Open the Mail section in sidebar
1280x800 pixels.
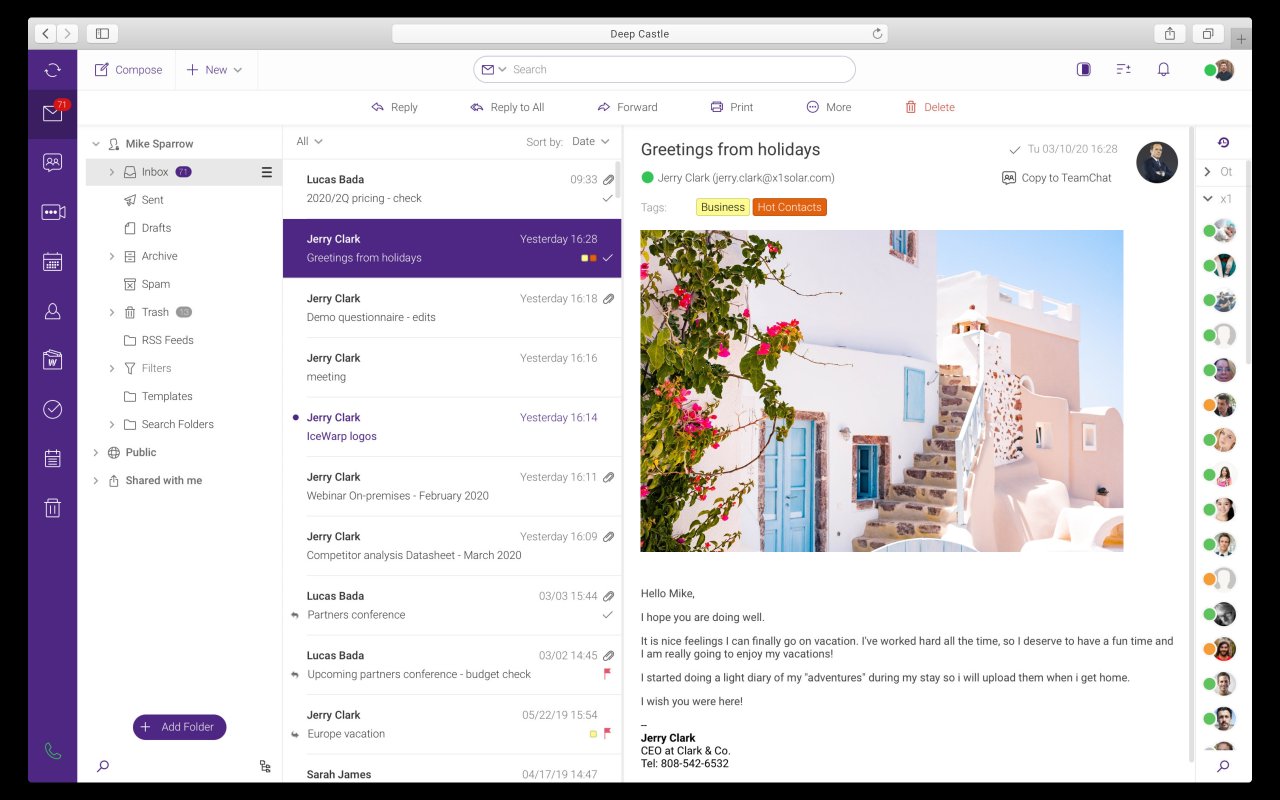pos(52,114)
